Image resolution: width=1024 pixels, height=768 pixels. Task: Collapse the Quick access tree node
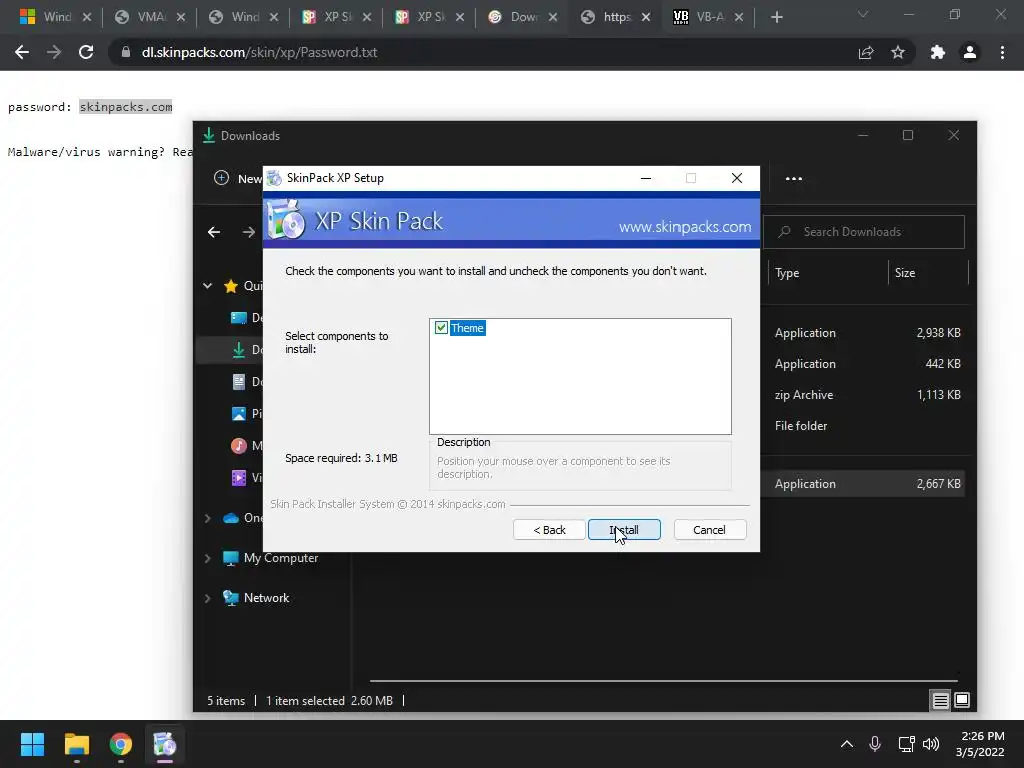tap(208, 285)
